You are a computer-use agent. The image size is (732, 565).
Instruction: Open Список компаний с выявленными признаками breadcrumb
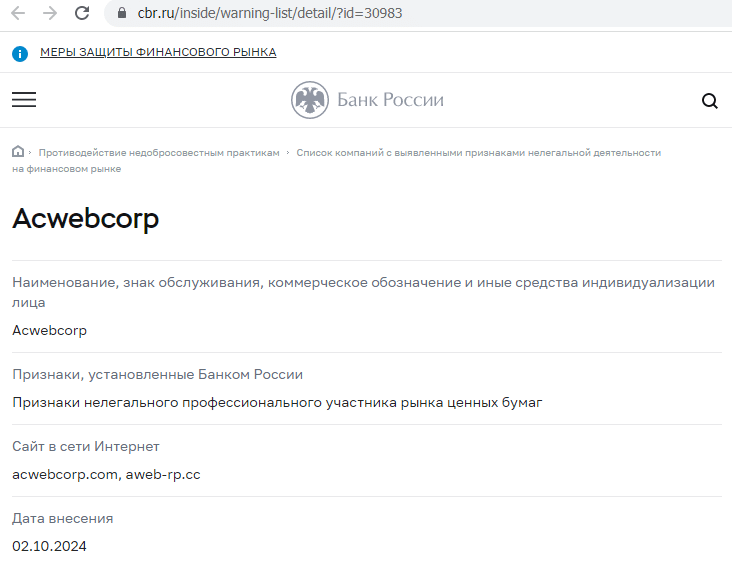336,161
